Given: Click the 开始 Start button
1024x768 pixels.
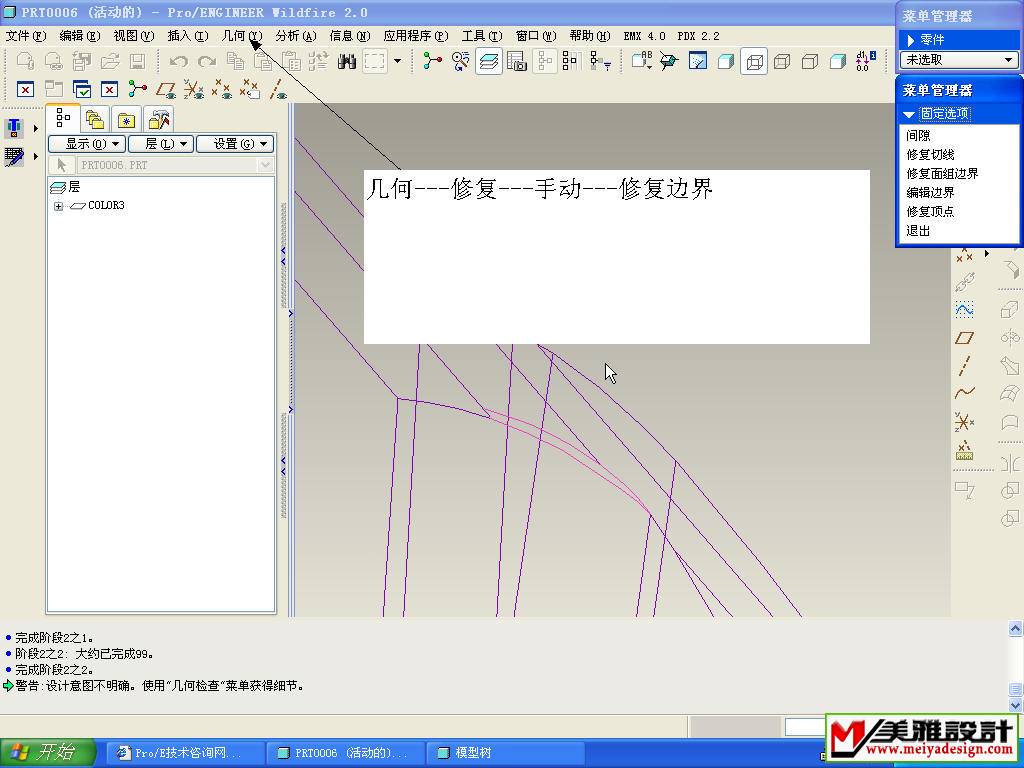Looking at the screenshot, I should tap(48, 753).
